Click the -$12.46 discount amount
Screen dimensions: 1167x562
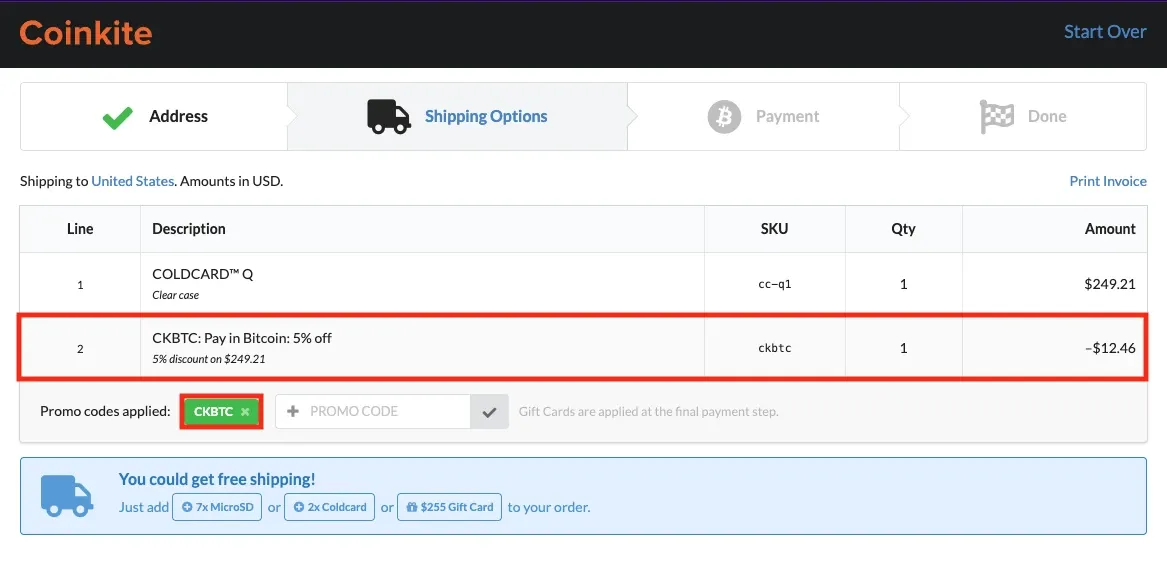(x=1110, y=348)
